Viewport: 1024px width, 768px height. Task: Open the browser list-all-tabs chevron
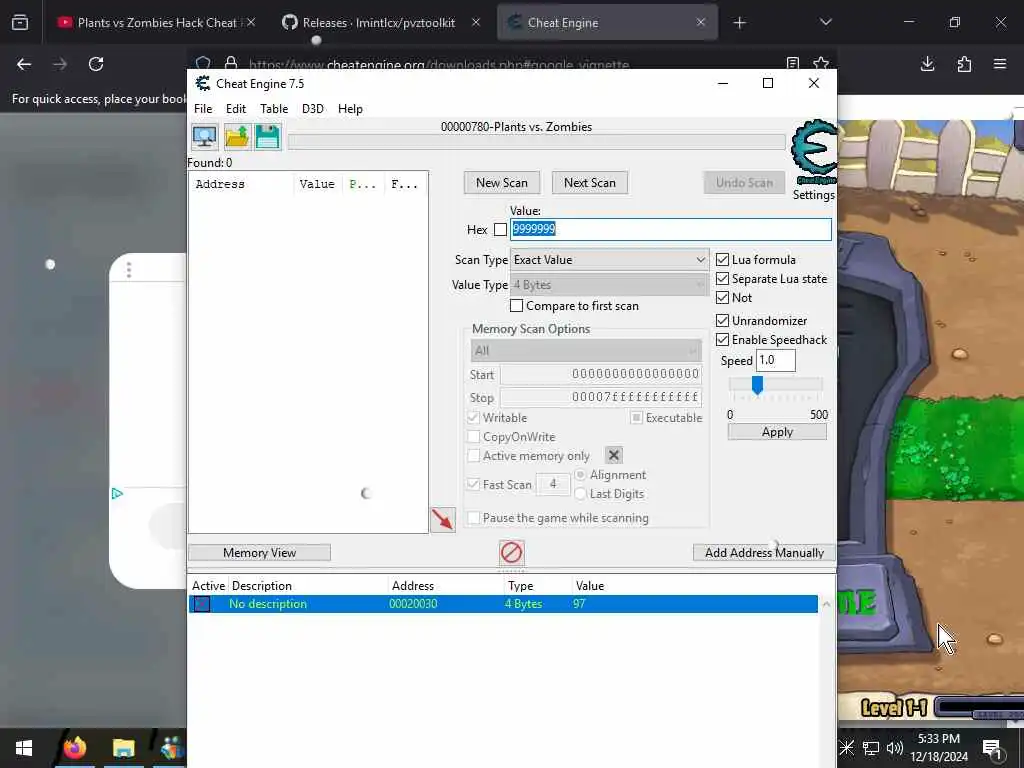[825, 22]
